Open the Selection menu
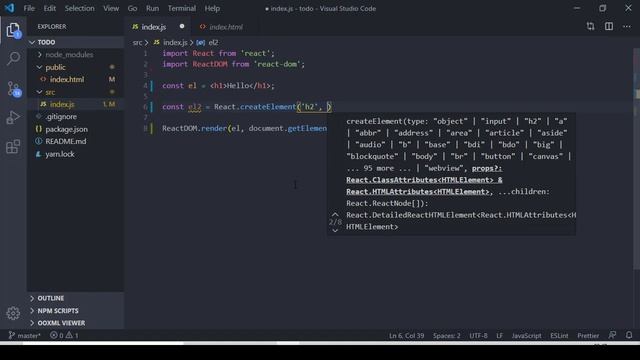This screenshot has height=360, width=640. pyautogui.click(x=79, y=8)
